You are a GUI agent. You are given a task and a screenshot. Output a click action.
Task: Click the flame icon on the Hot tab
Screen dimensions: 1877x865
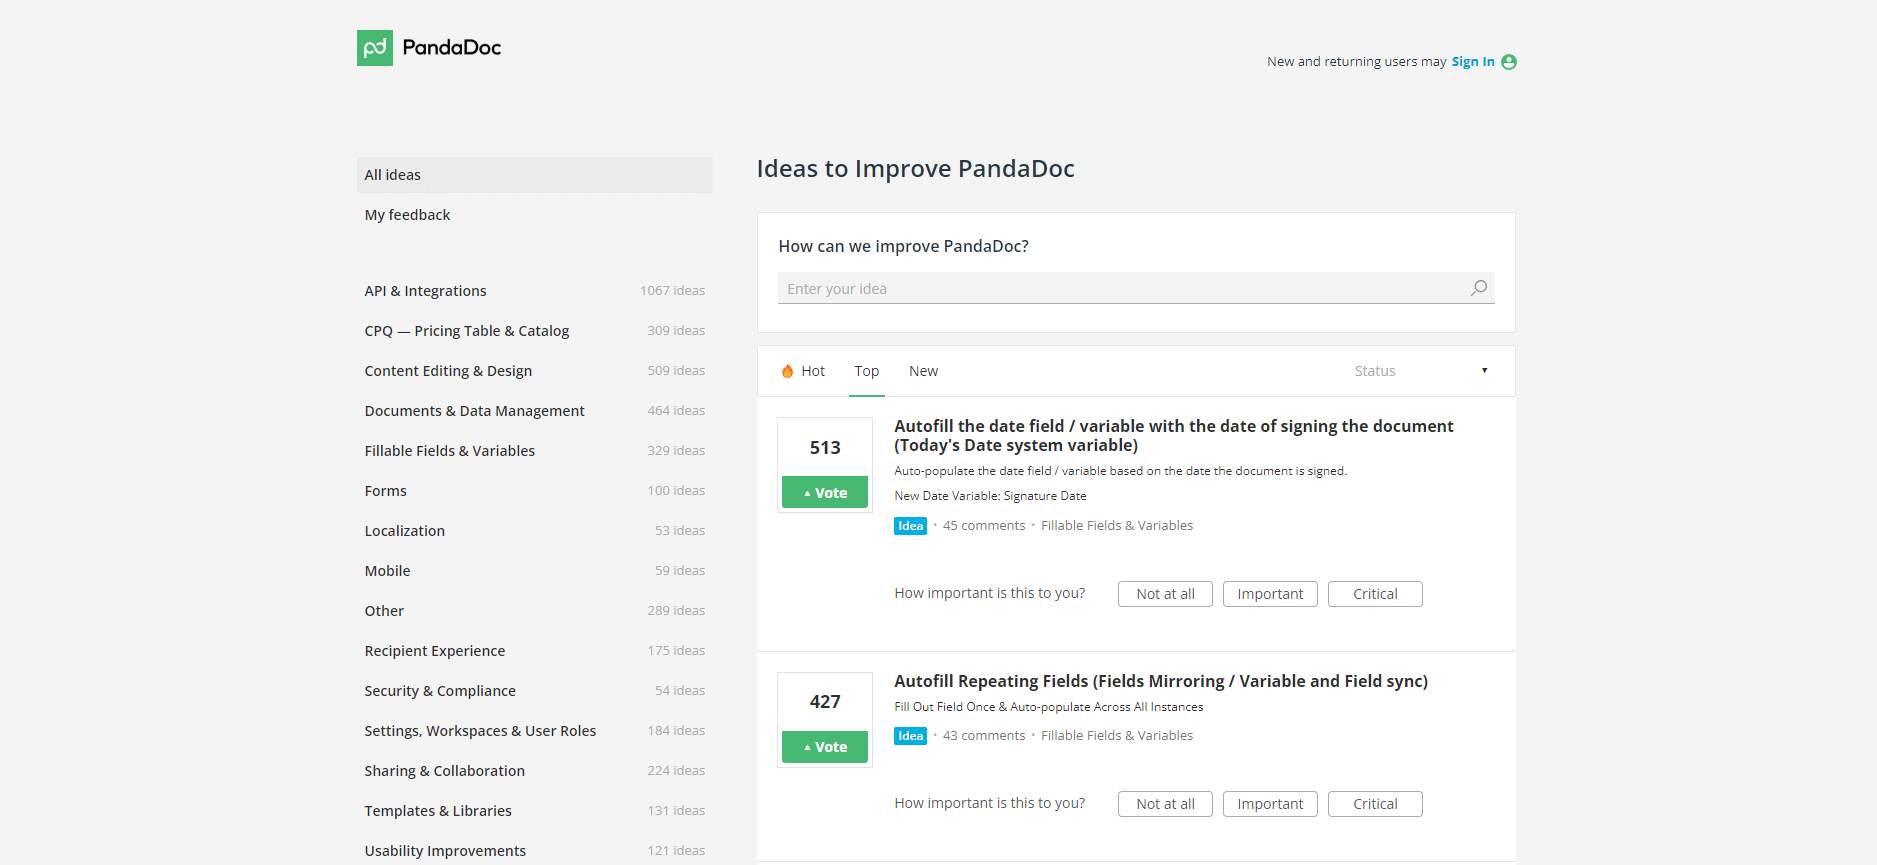point(788,371)
